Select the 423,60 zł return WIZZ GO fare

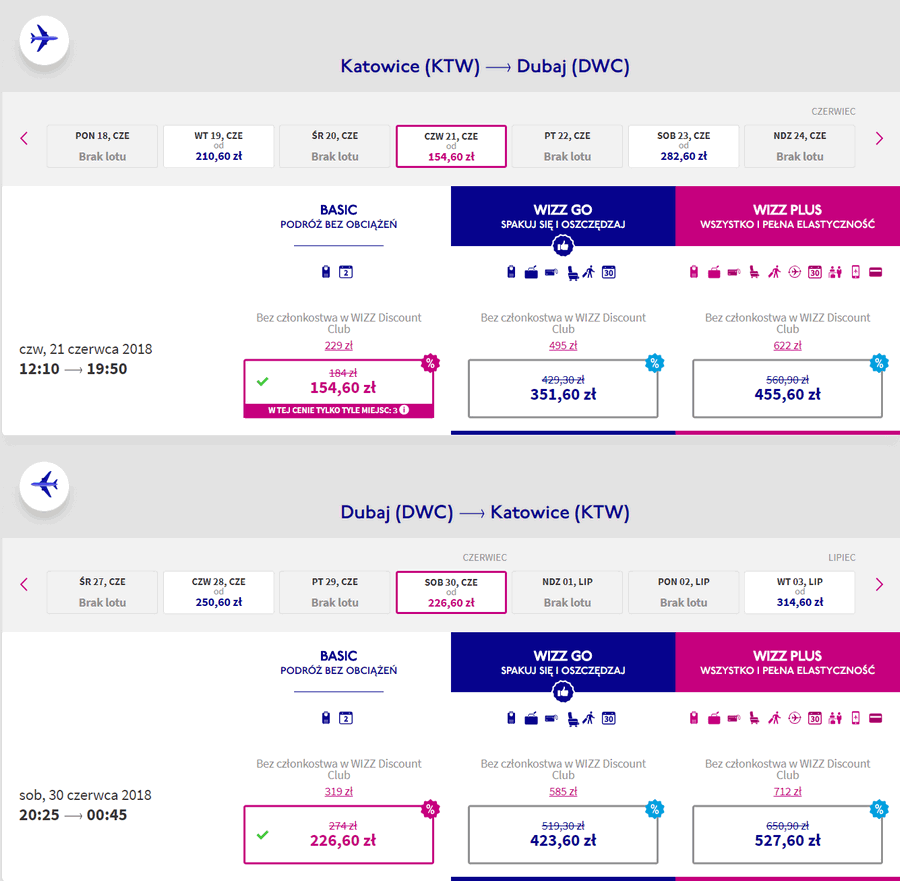point(562,835)
